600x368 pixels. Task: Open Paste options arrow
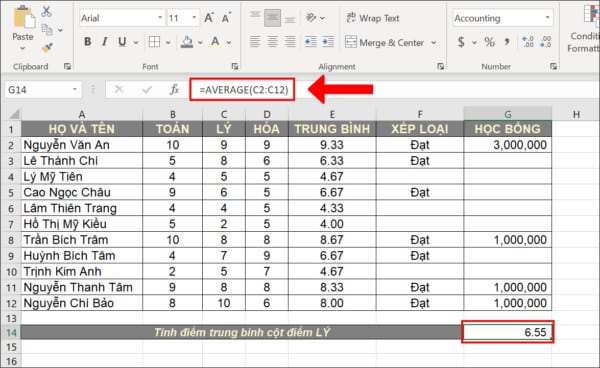[22, 49]
